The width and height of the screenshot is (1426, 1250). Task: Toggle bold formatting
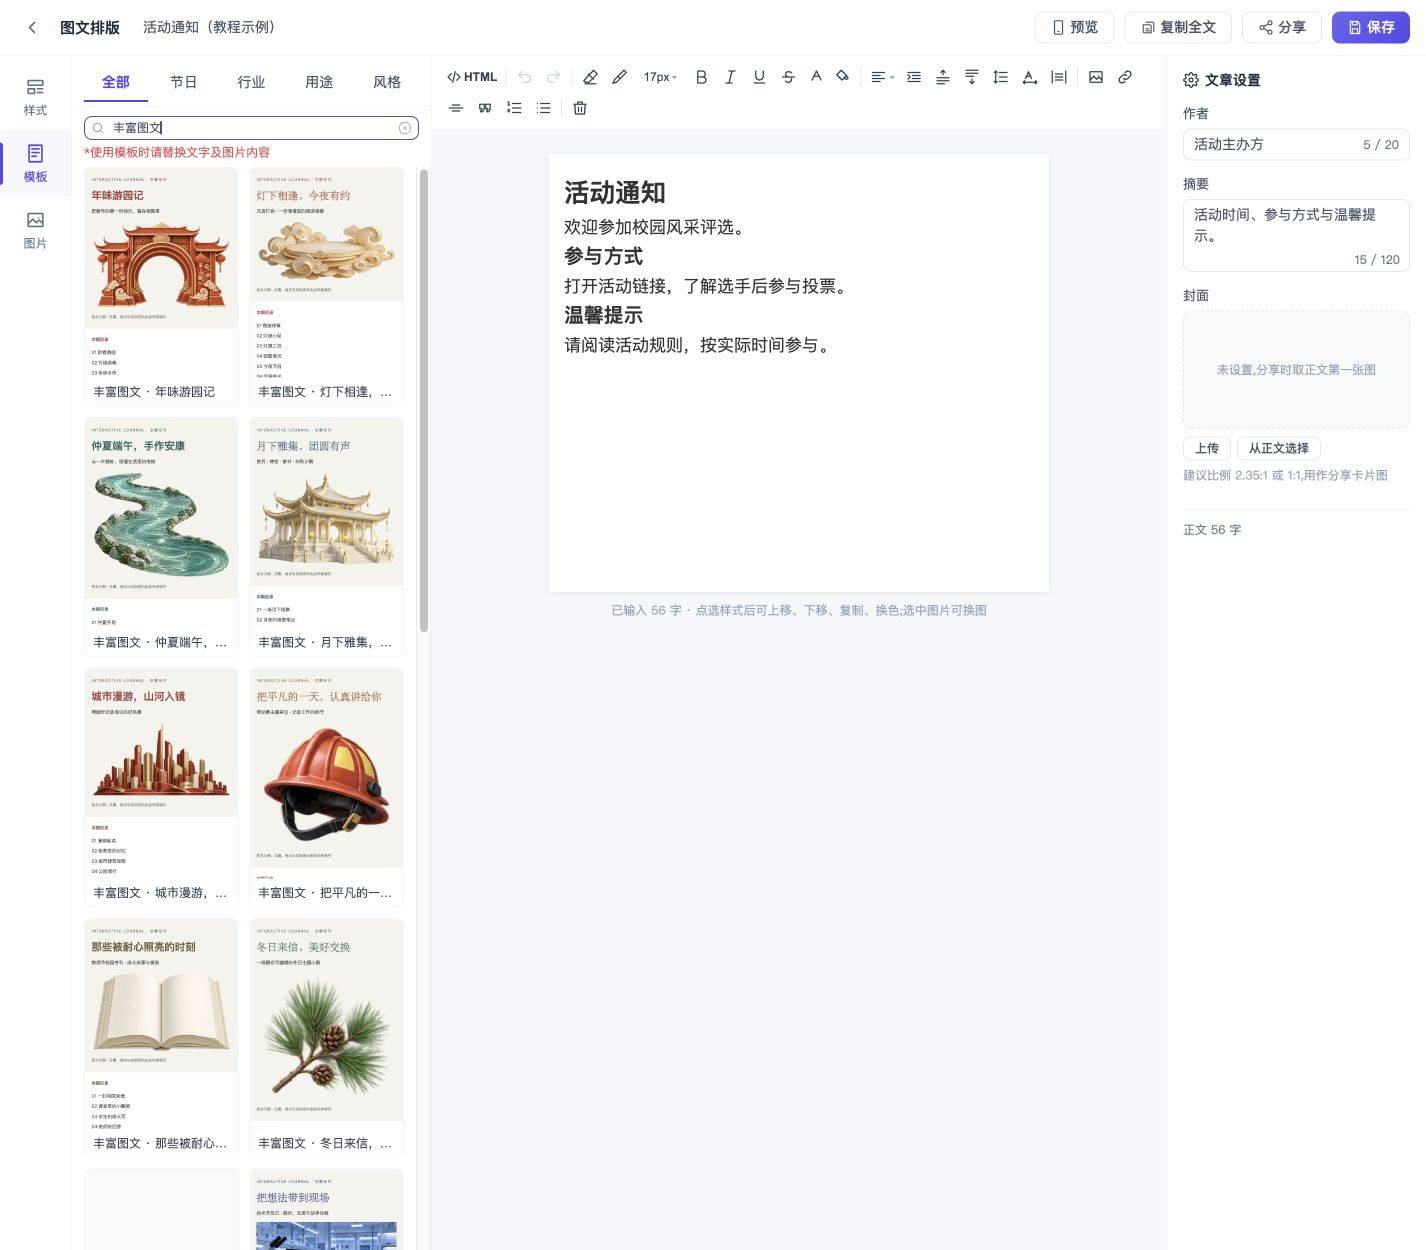point(701,77)
